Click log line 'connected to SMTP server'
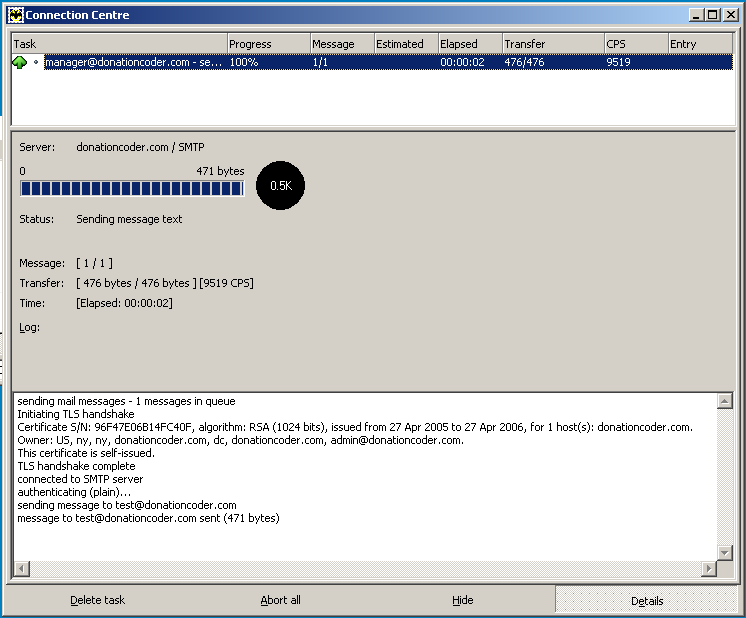The image size is (746, 618). (x=80, y=479)
